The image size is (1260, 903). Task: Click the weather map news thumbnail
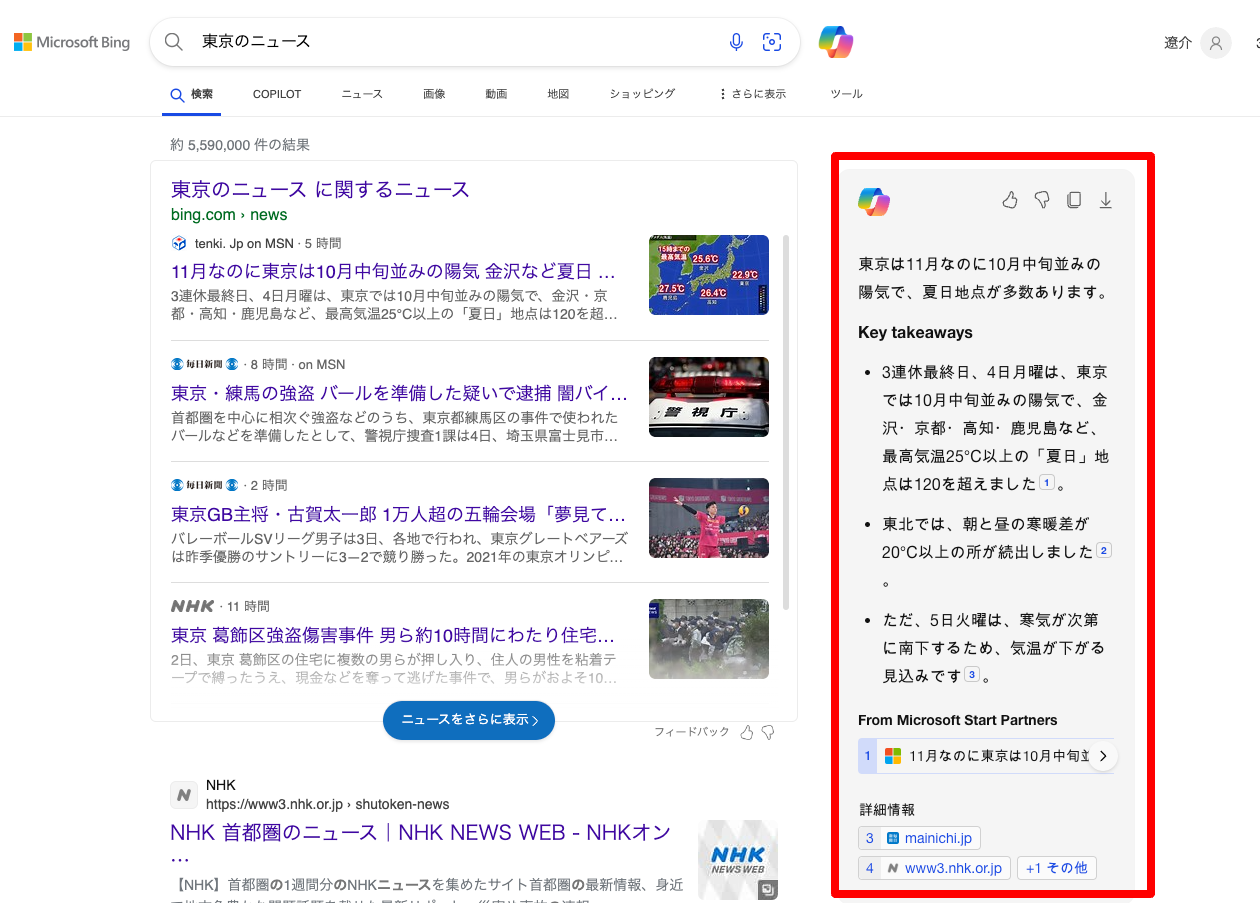(709, 275)
